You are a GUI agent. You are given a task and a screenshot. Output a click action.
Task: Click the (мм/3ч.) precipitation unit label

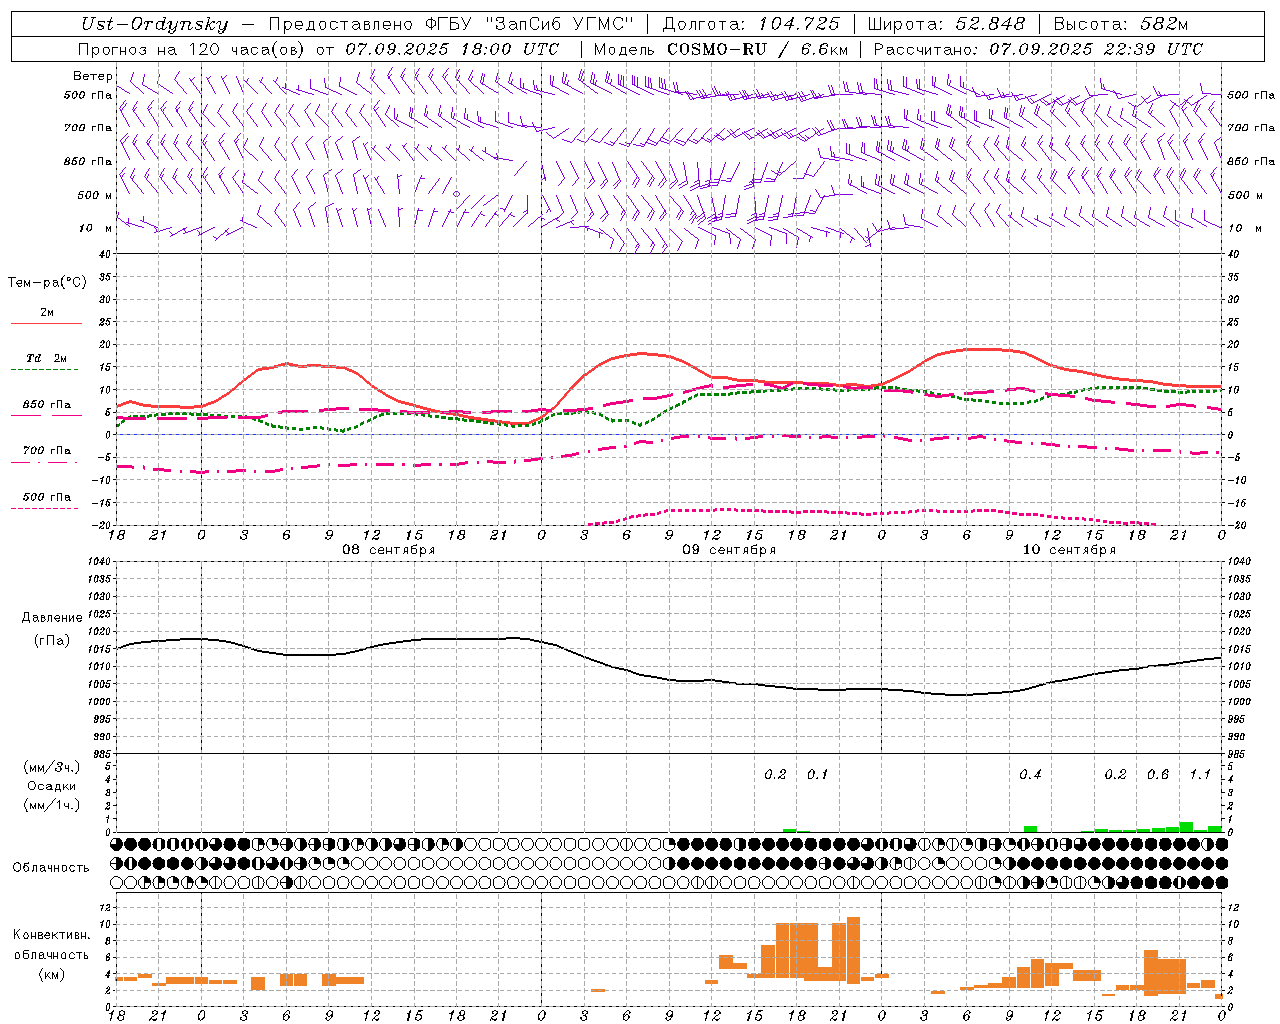52,767
